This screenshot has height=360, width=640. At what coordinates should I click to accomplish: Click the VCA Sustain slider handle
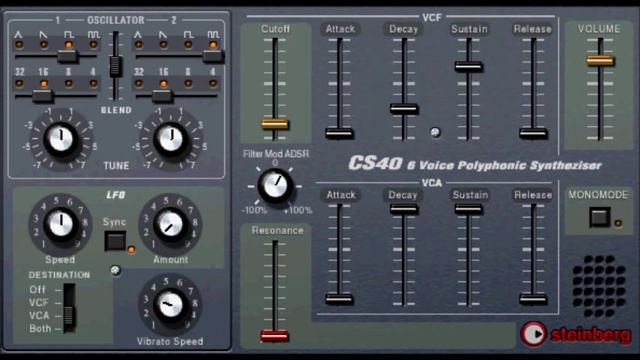tap(469, 209)
